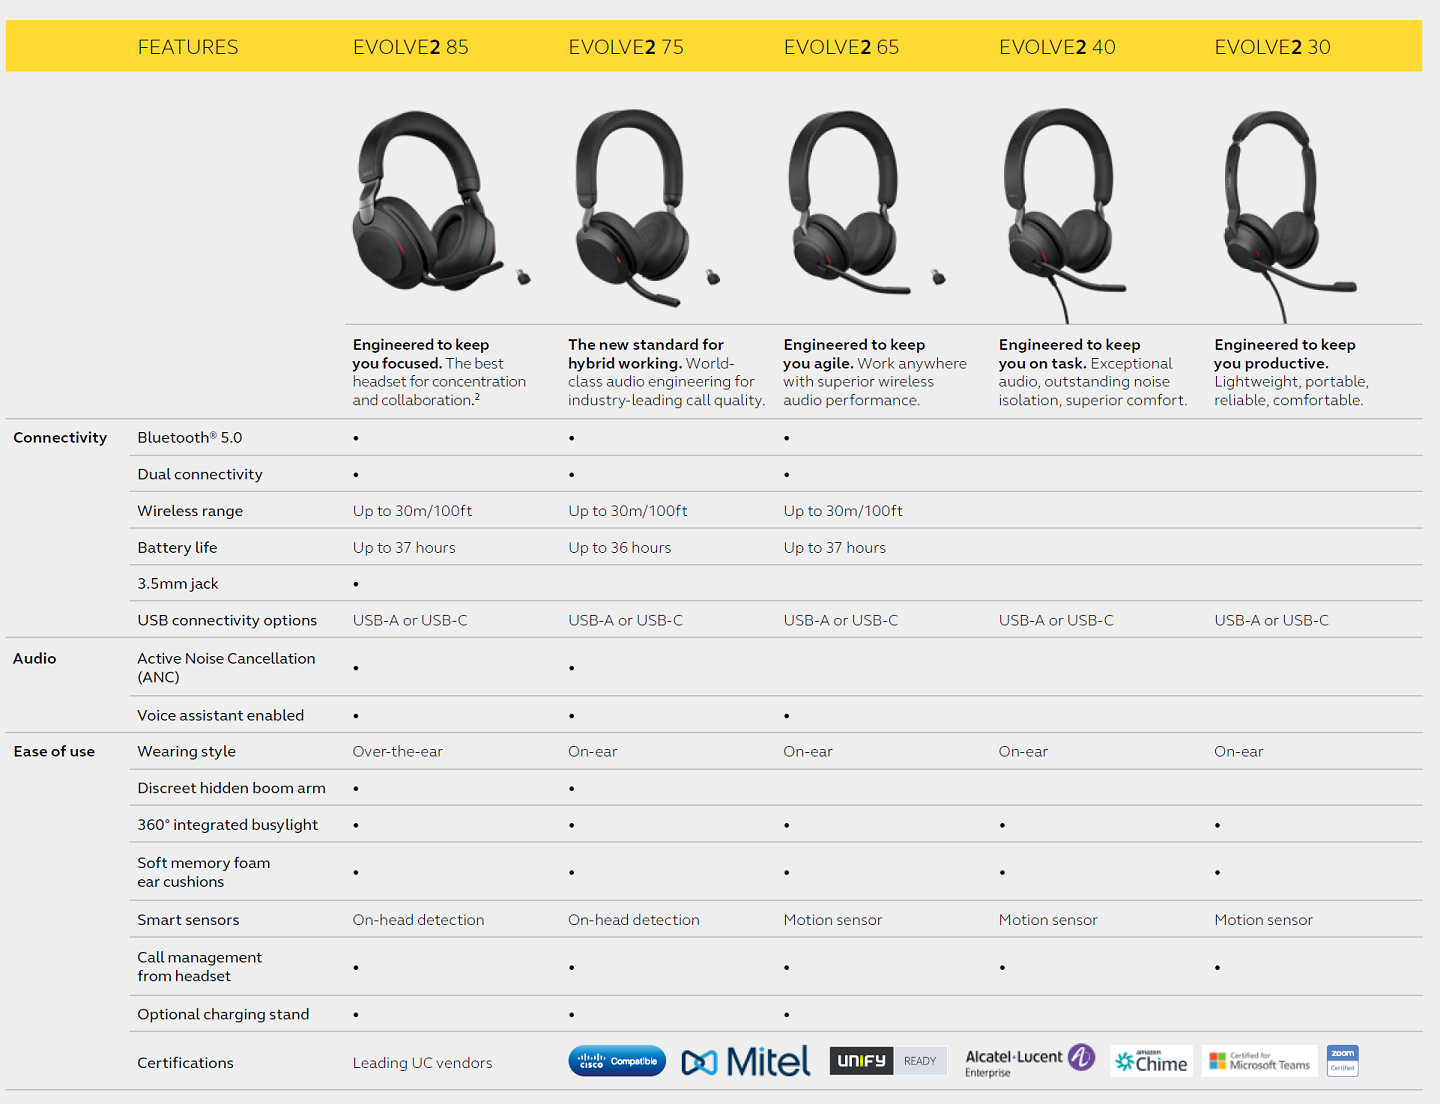Click the Connectivity section label

pyautogui.click(x=60, y=437)
